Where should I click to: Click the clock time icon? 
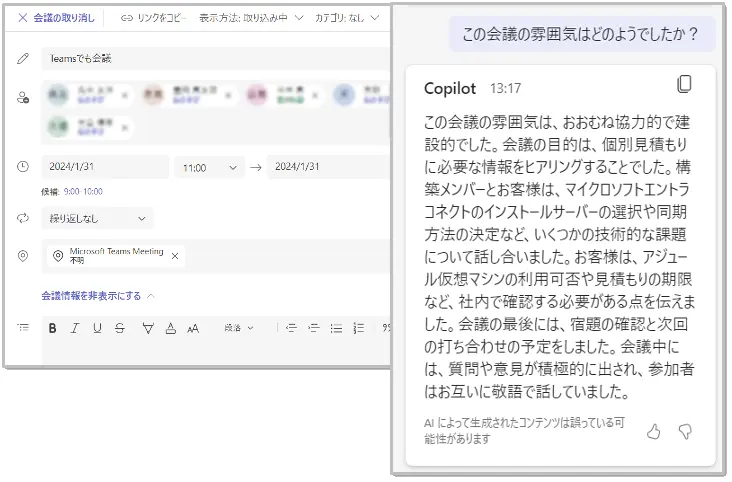pos(23,167)
